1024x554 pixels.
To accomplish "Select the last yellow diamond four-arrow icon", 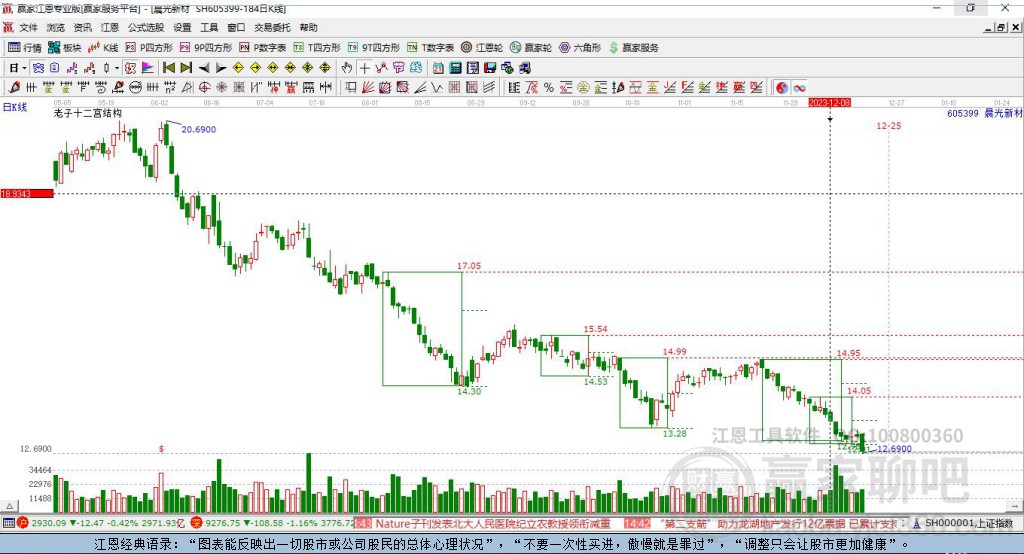I will coord(325,68).
